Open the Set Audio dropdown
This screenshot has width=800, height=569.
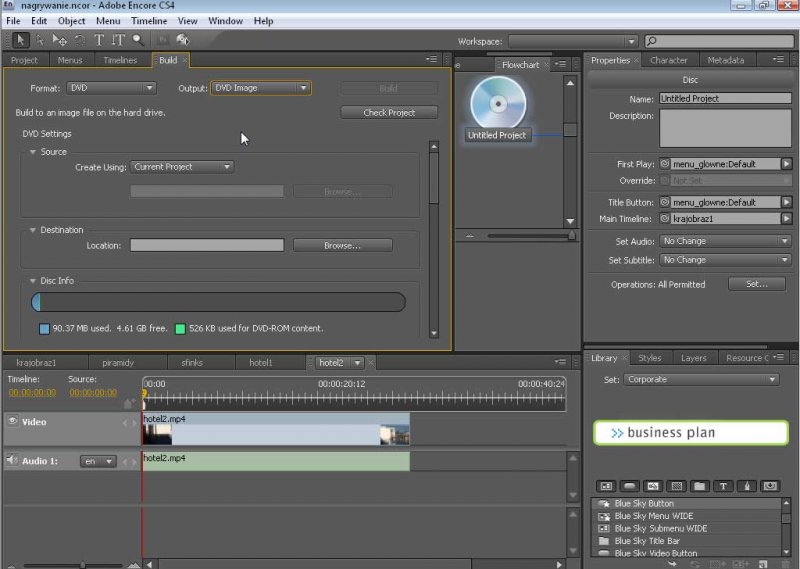724,241
